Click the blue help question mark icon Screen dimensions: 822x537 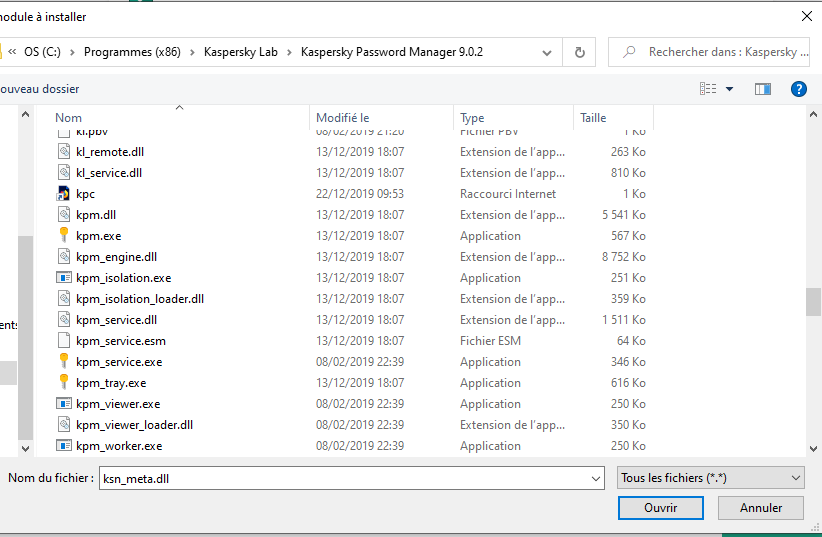798,89
